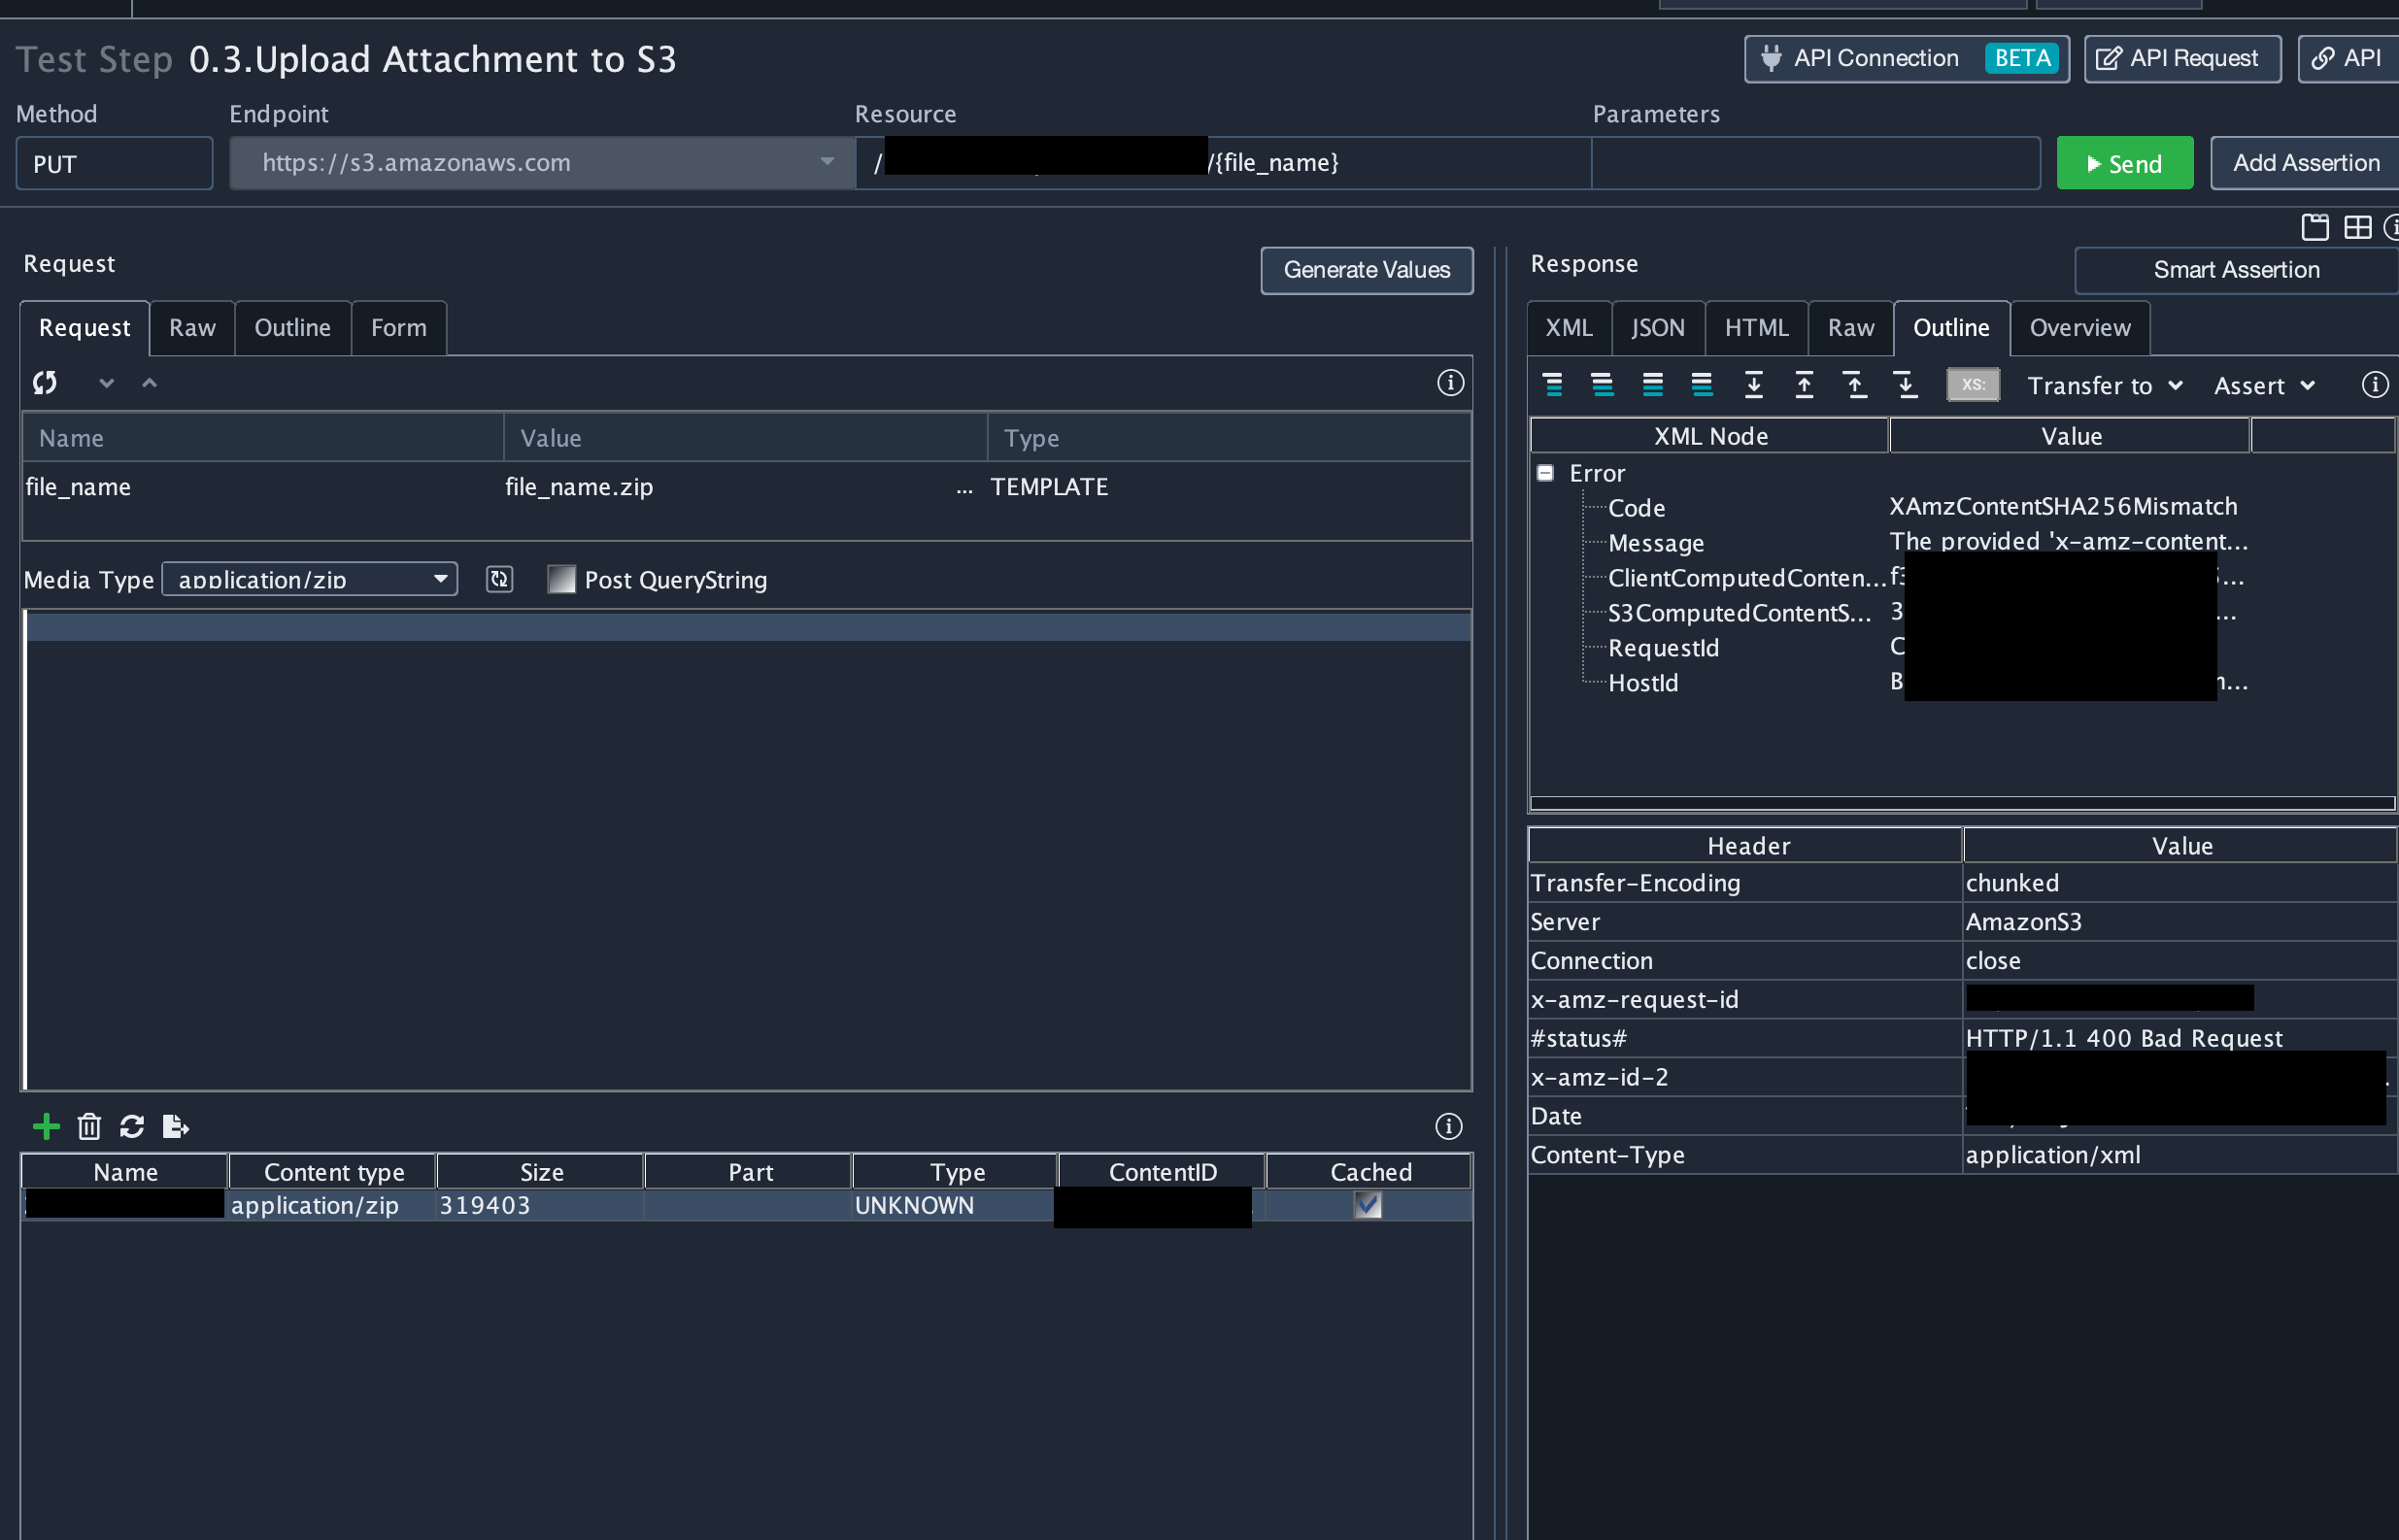Click the grid layout icon below Add Assertion
This screenshot has width=2399, height=1540.
point(2357,228)
